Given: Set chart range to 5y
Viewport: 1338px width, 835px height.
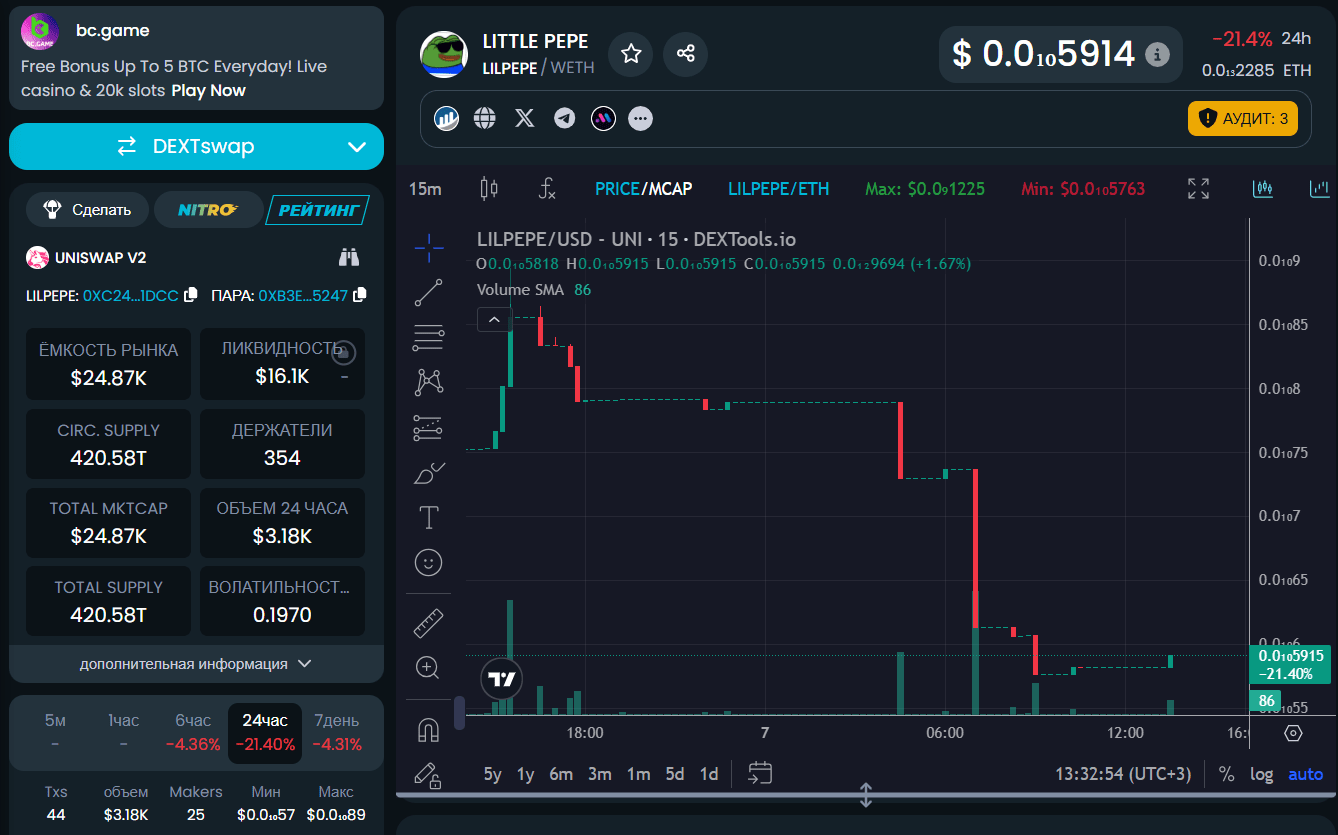Looking at the screenshot, I should [x=493, y=774].
